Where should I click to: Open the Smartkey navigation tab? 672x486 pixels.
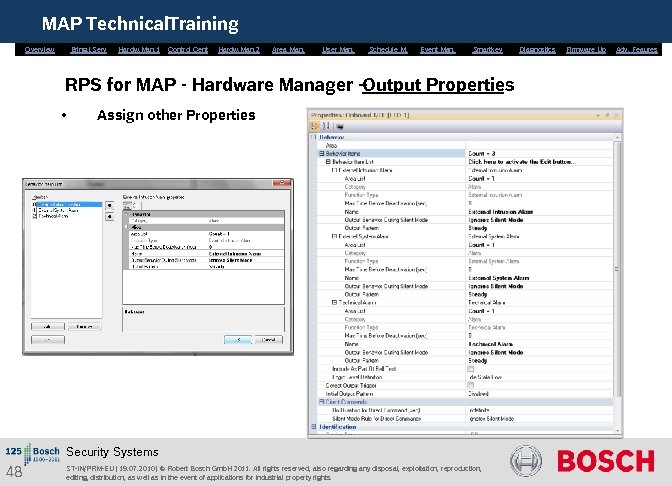(487, 50)
